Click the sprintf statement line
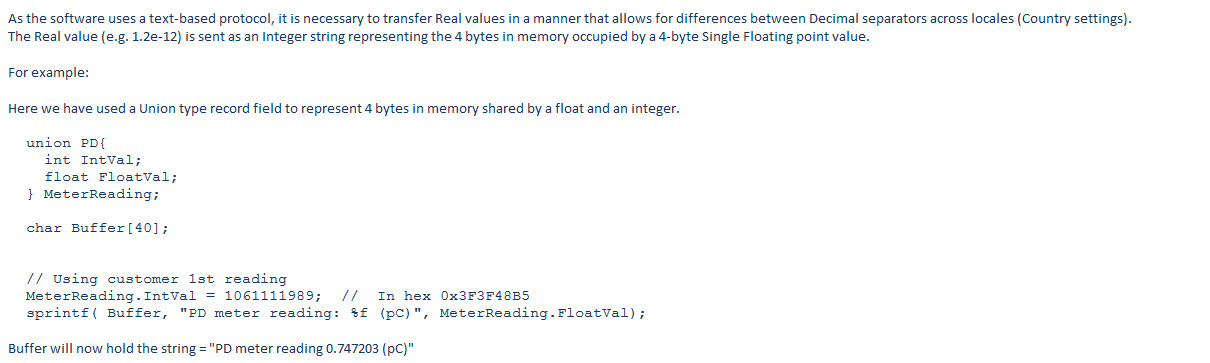1210x363 pixels. tap(336, 313)
